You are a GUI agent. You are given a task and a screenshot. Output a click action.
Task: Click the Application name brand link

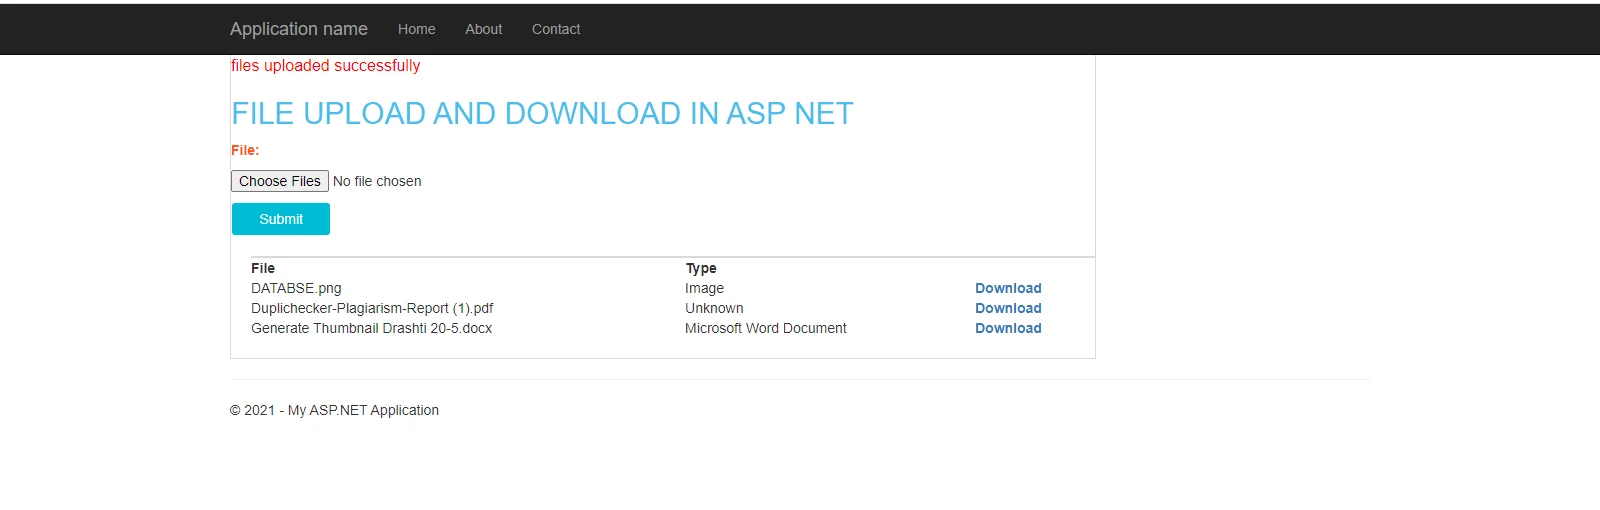point(298,29)
